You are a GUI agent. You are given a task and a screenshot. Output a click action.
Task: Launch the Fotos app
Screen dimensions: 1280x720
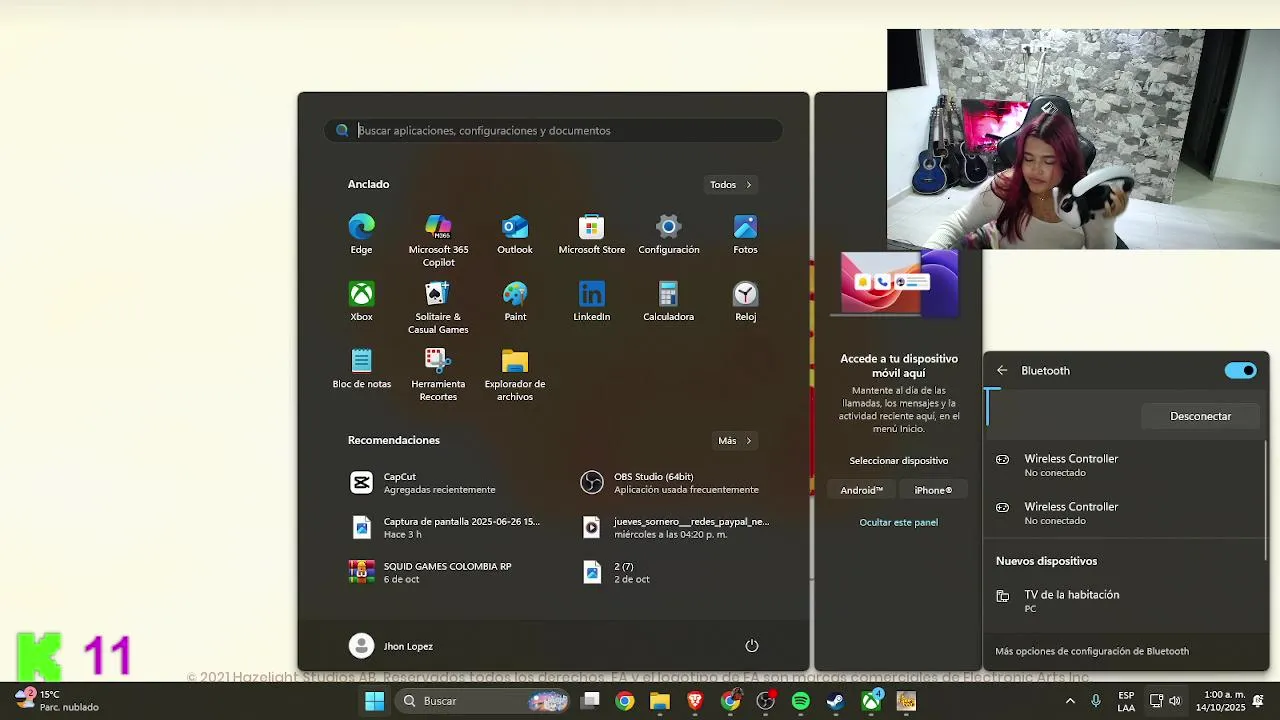click(745, 235)
